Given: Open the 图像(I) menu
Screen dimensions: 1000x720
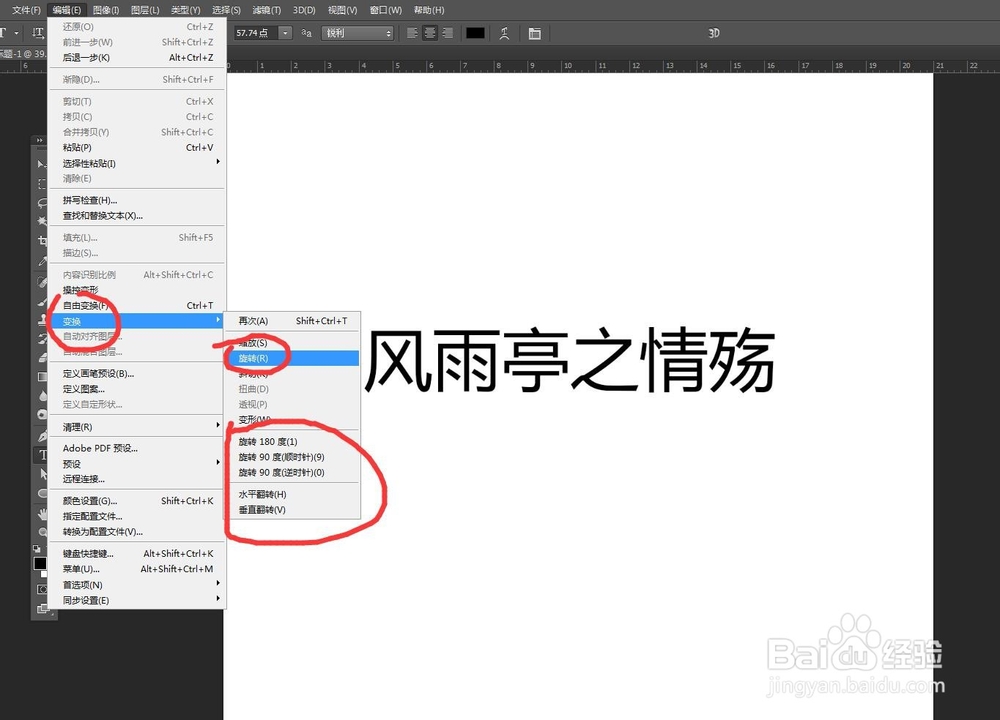Looking at the screenshot, I should pyautogui.click(x=106, y=10).
